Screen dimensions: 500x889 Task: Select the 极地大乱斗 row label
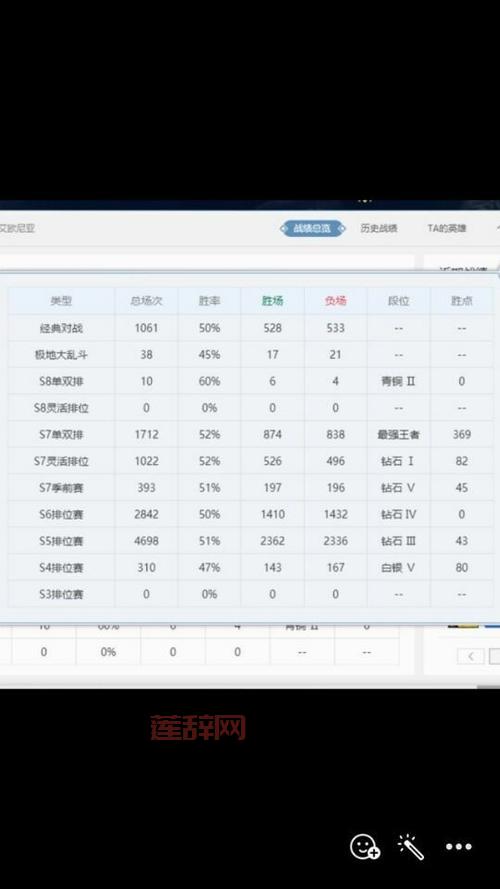pyautogui.click(x=61, y=354)
